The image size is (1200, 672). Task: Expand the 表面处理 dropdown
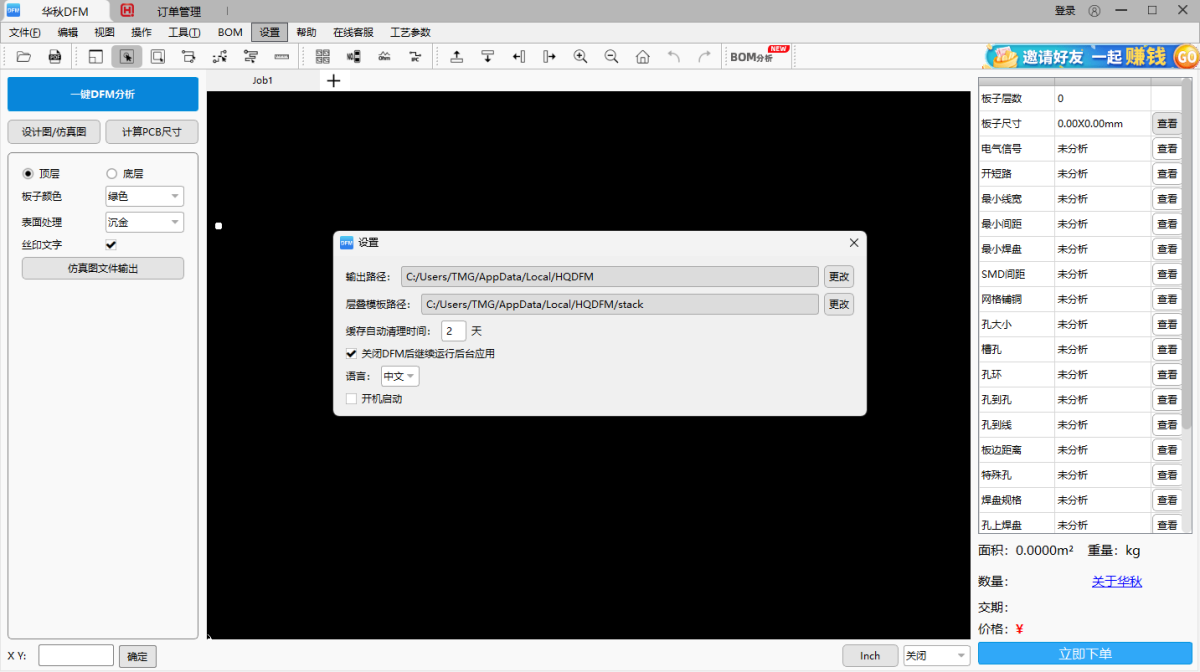144,222
